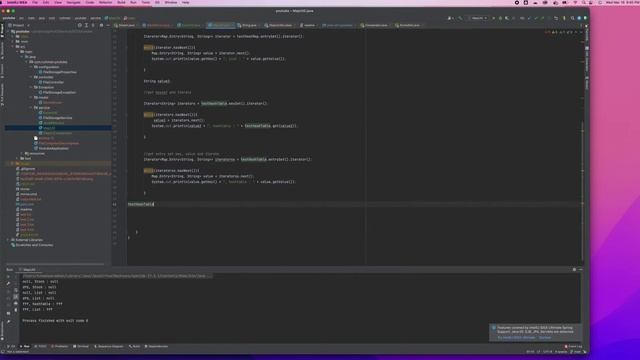
Task: Toggle Project tool window stripe button on left
Action: (x=2, y=31)
